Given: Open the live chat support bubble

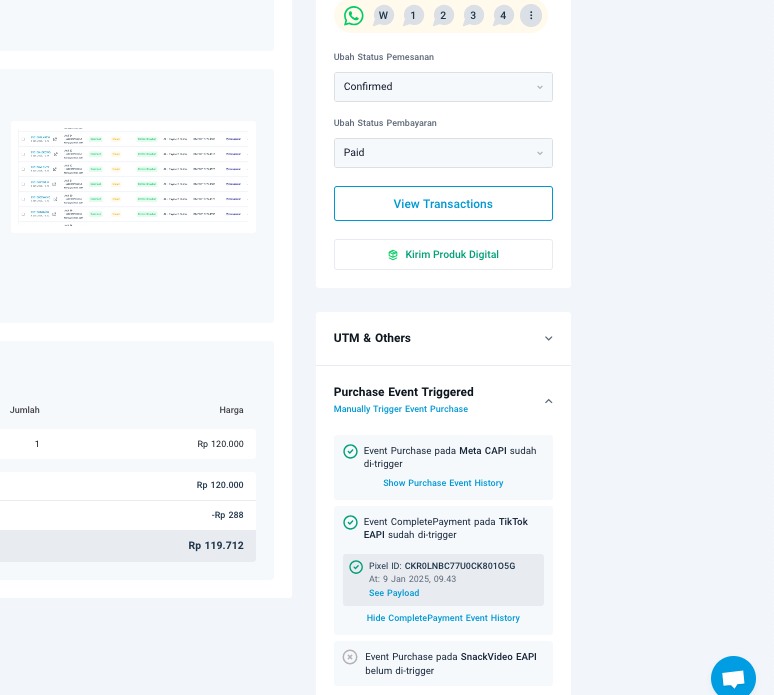Looking at the screenshot, I should coord(733,678).
